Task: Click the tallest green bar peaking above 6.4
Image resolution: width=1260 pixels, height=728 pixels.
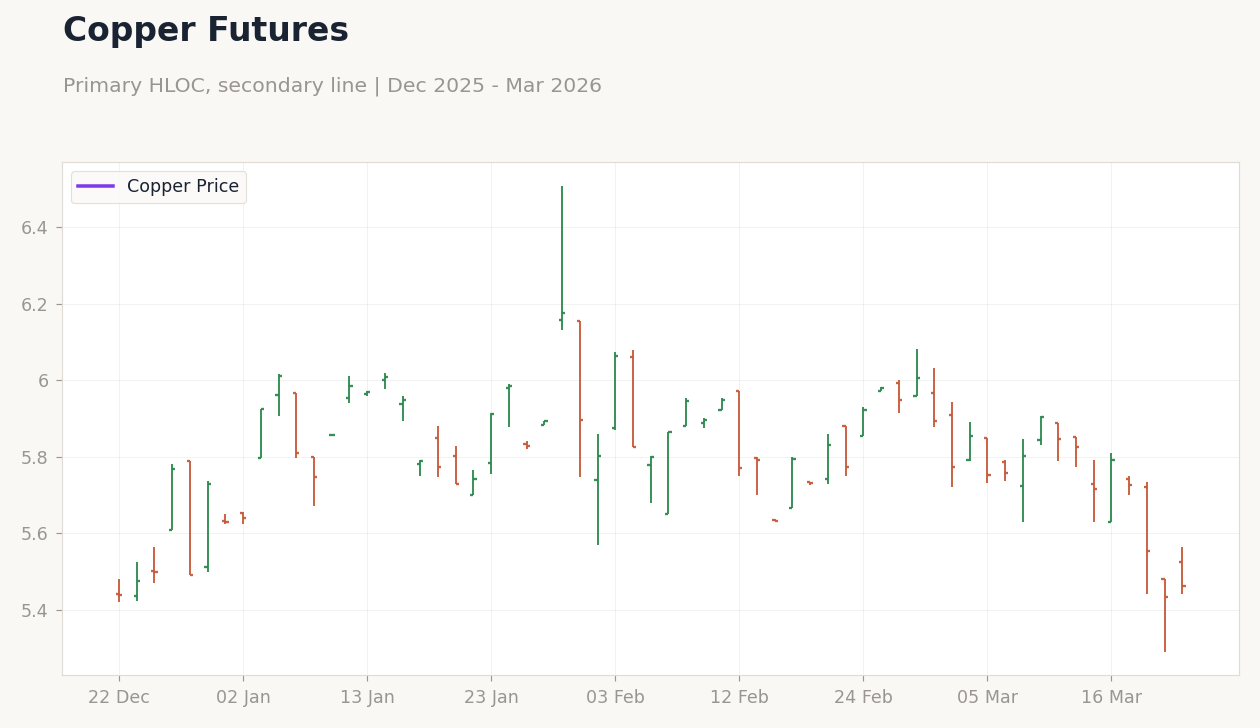Action: [562, 258]
